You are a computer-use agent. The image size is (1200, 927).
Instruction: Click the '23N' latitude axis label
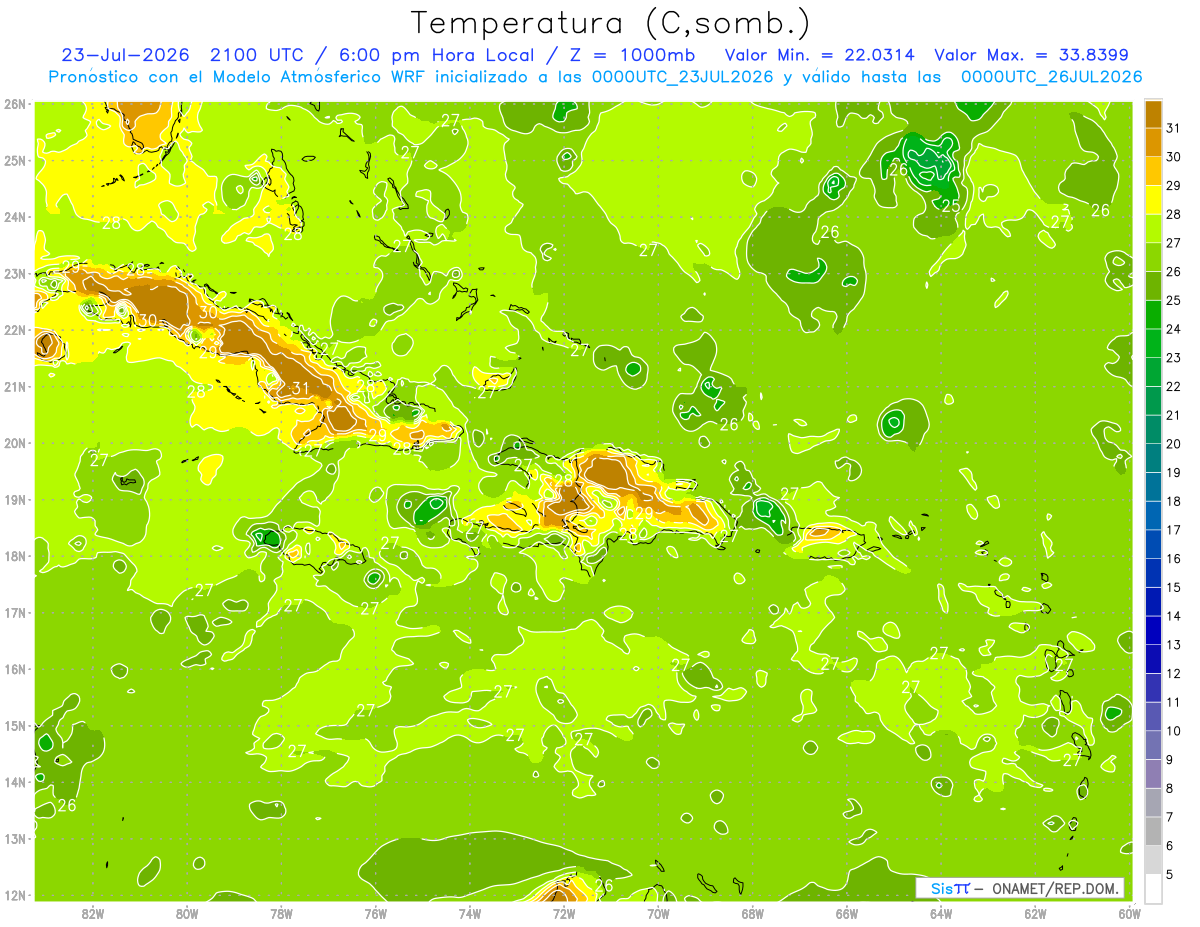click(x=14, y=273)
